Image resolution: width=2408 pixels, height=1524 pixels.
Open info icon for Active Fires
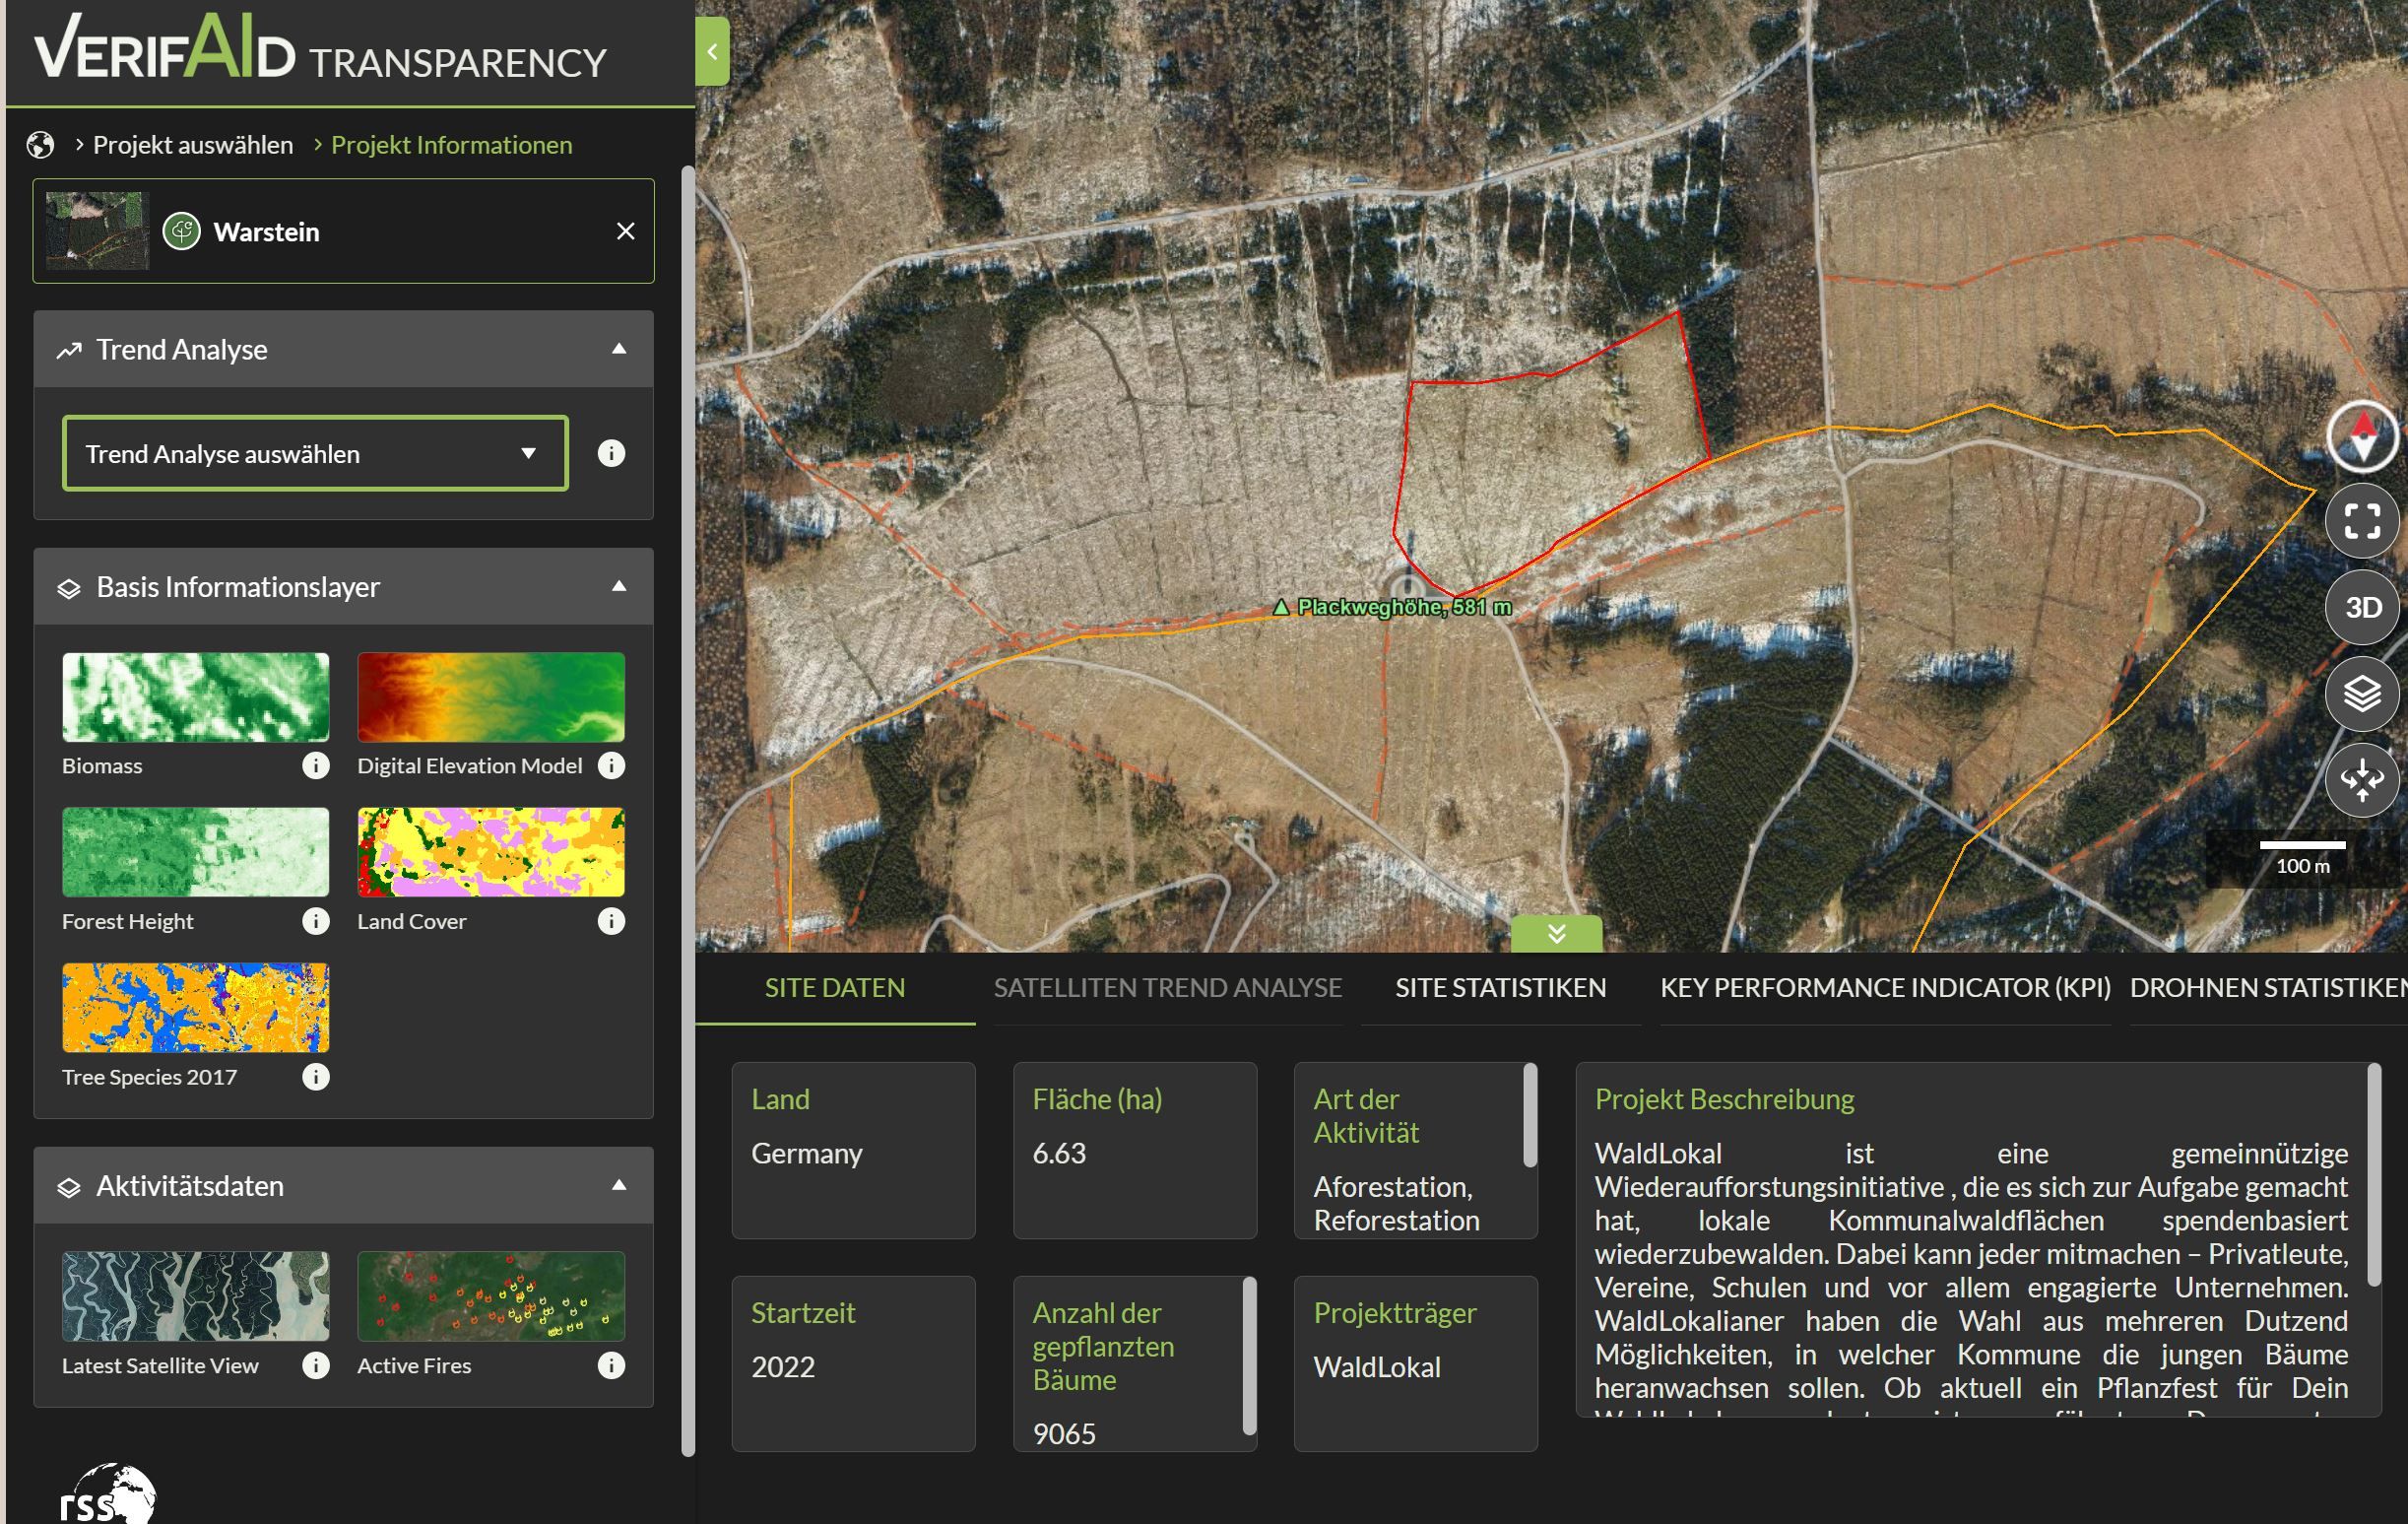(611, 1365)
